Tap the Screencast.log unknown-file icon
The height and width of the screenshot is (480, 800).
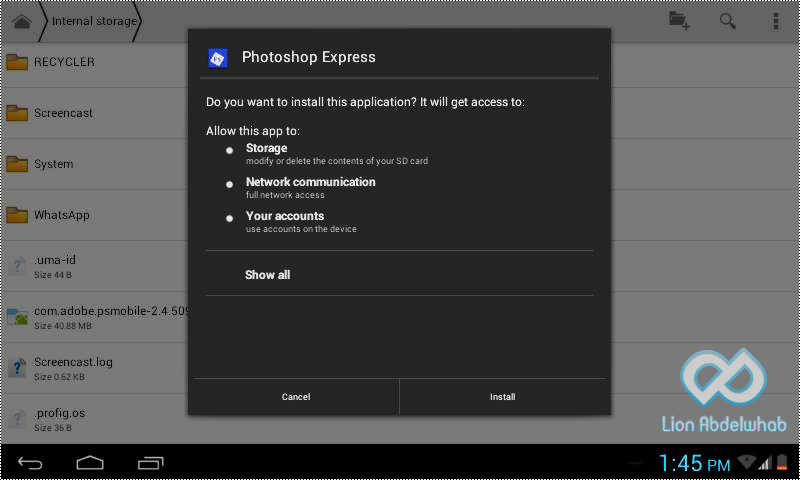(x=17, y=368)
